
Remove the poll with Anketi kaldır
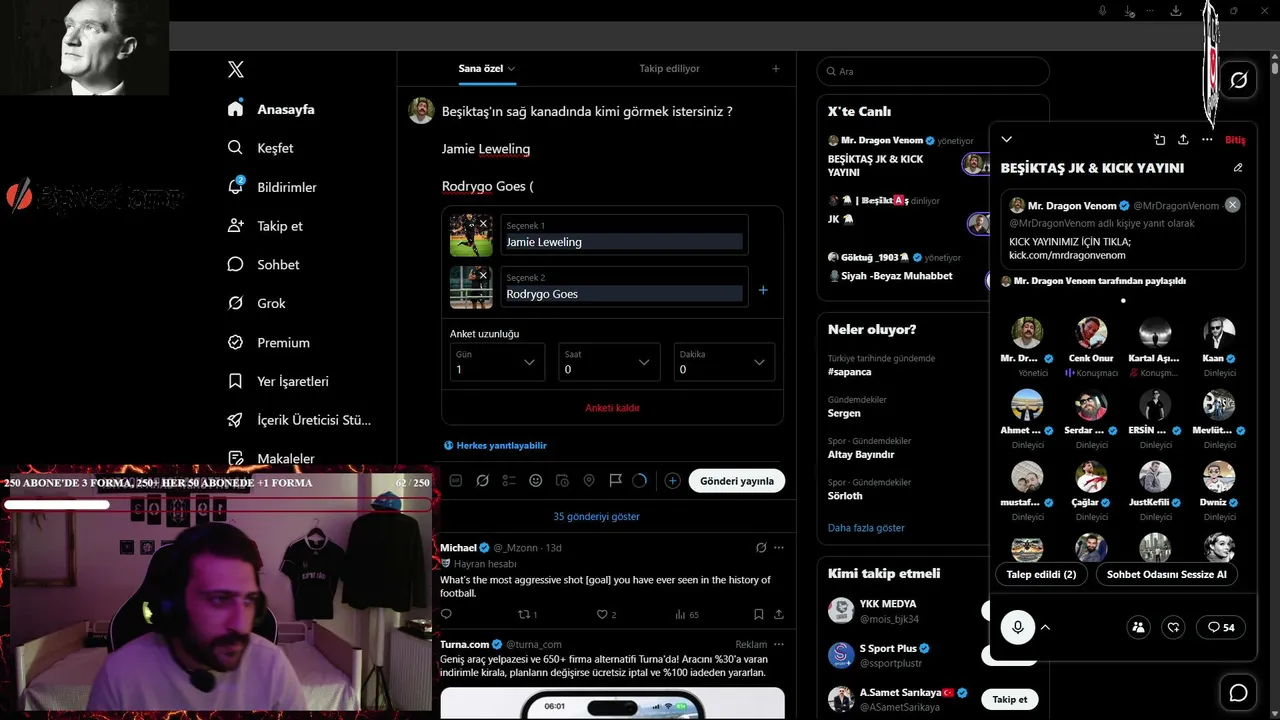pyautogui.click(x=612, y=408)
